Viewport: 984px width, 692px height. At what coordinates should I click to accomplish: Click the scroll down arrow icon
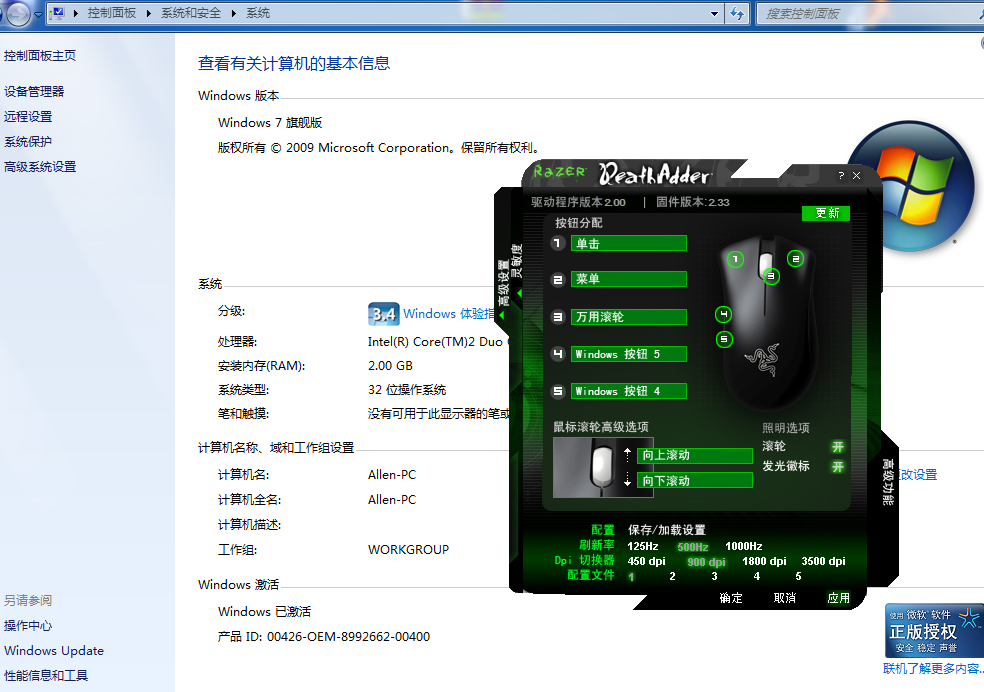[x=628, y=480]
